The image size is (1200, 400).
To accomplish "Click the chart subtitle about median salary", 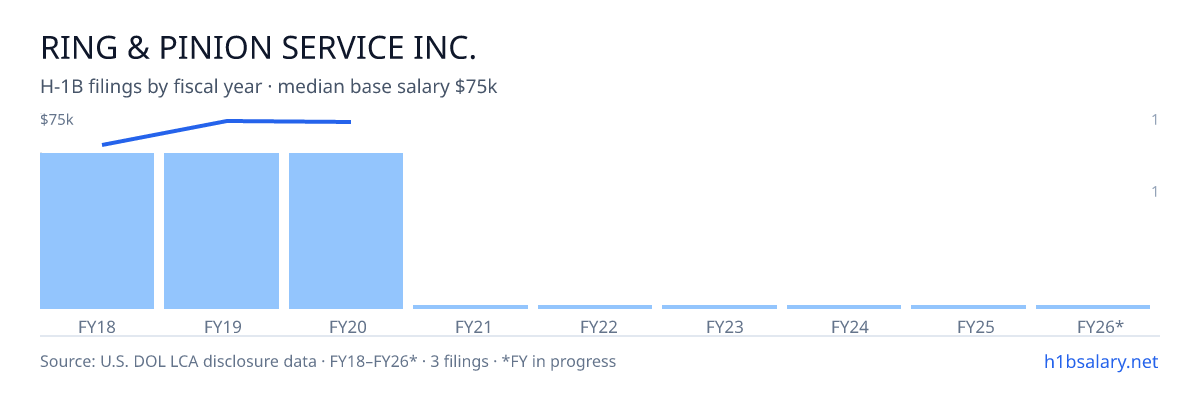I will pos(269,87).
